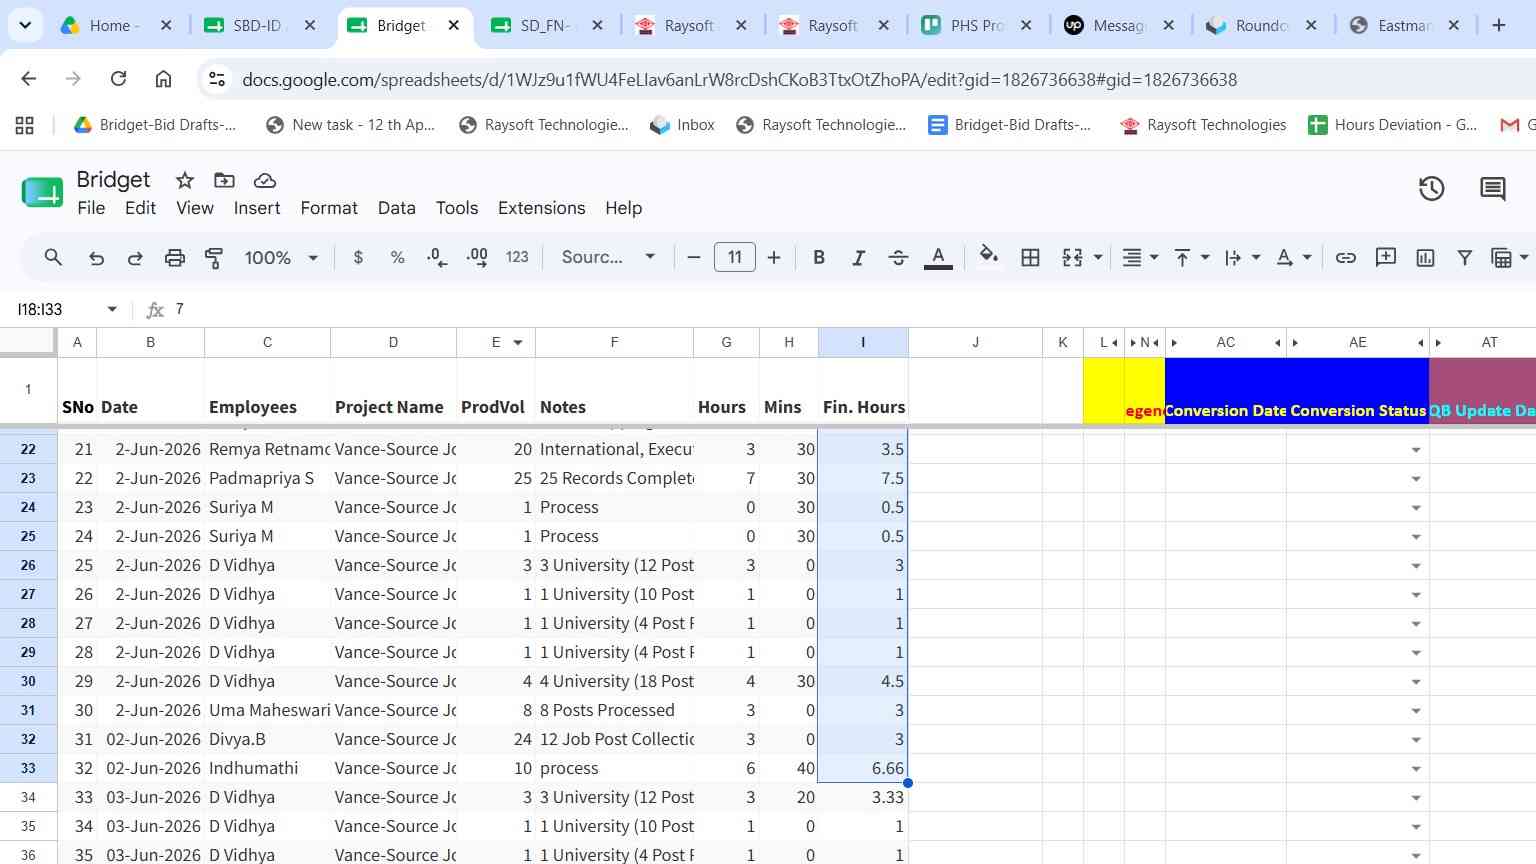Click the merge cells icon
Viewport: 1536px width, 864px height.
(x=1072, y=257)
